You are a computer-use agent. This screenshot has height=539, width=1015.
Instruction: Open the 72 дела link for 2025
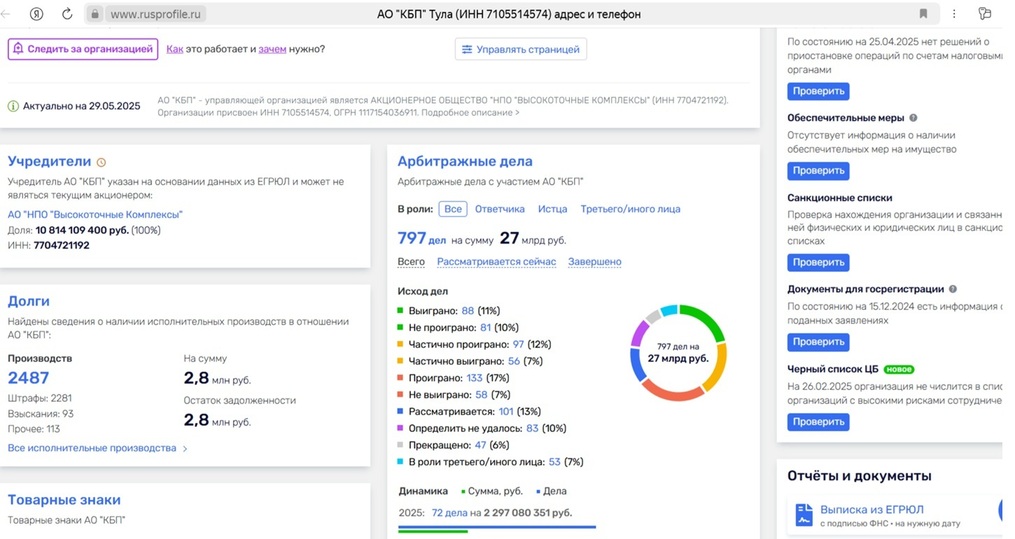449,513
